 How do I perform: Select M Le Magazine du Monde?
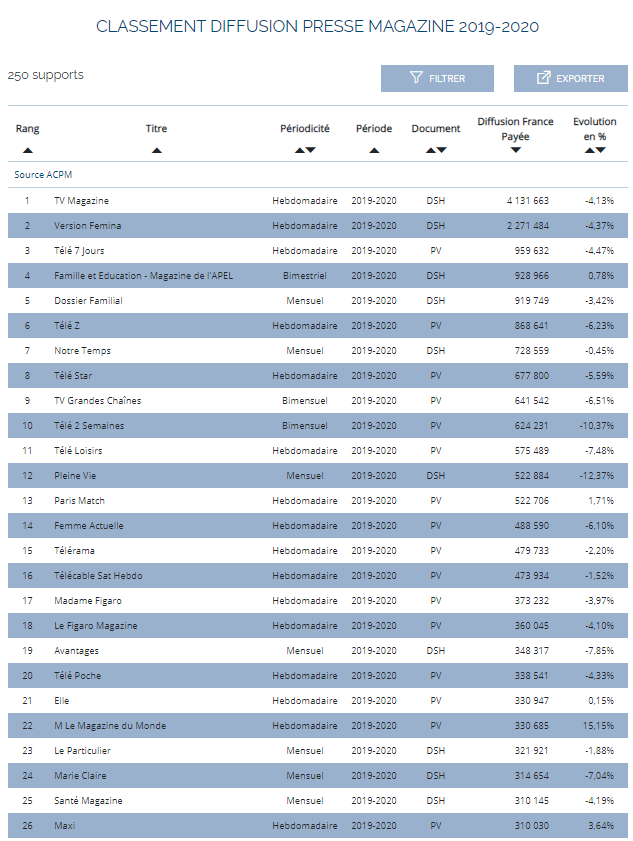point(110,726)
